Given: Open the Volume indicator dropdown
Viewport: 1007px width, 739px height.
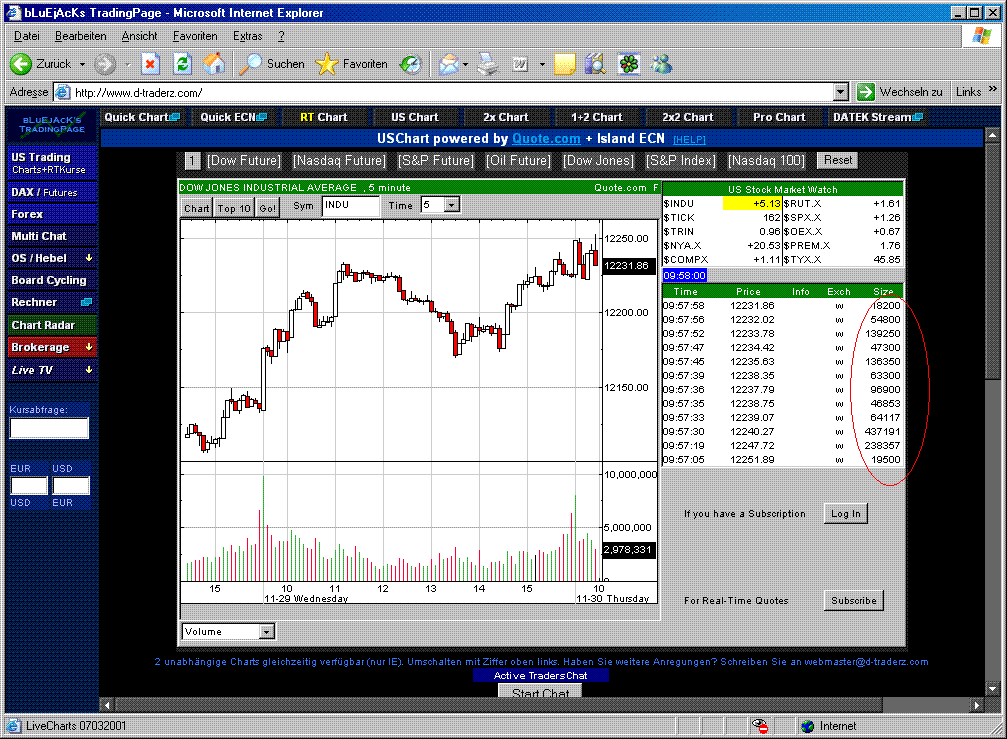Looking at the screenshot, I should pyautogui.click(x=267, y=632).
